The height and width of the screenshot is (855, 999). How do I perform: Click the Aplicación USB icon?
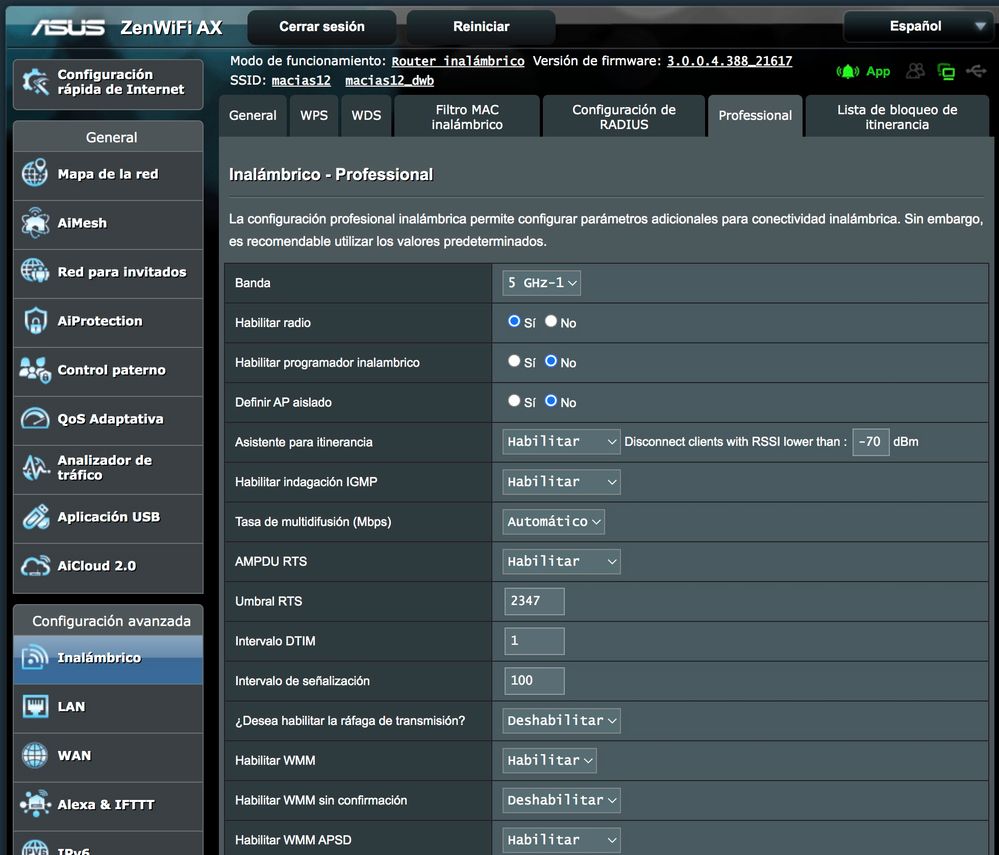(35, 517)
